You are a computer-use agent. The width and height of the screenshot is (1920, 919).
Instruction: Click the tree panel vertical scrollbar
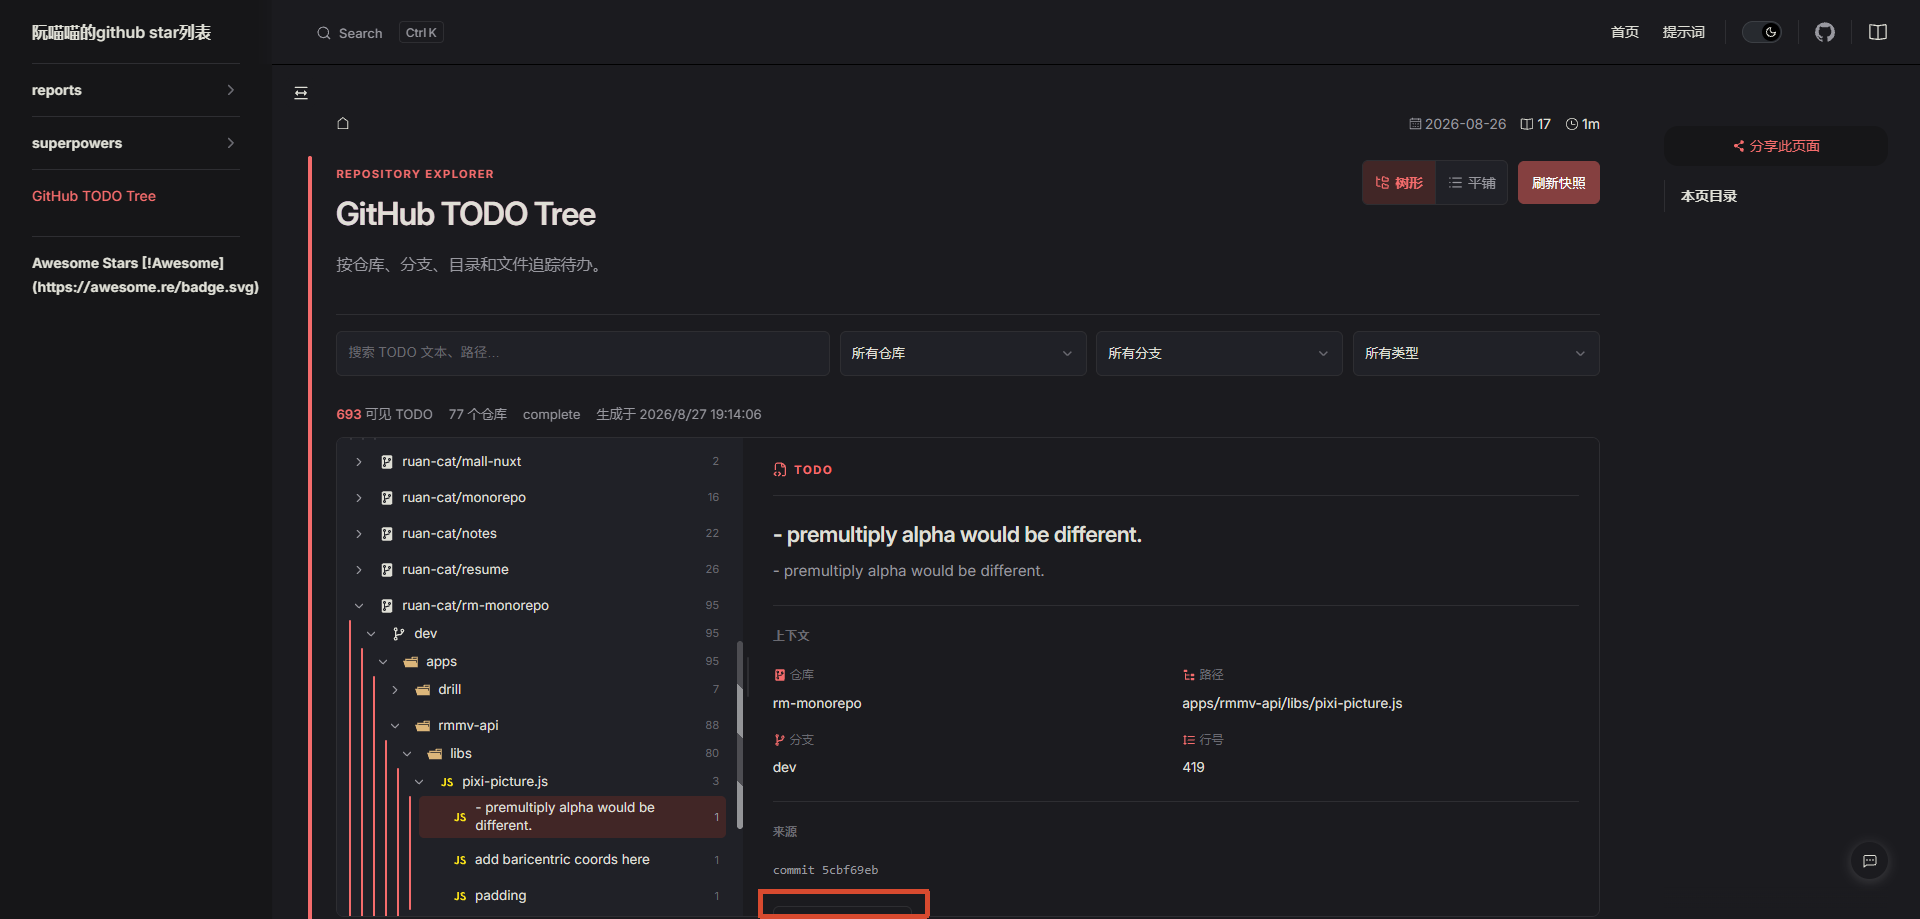tap(740, 735)
